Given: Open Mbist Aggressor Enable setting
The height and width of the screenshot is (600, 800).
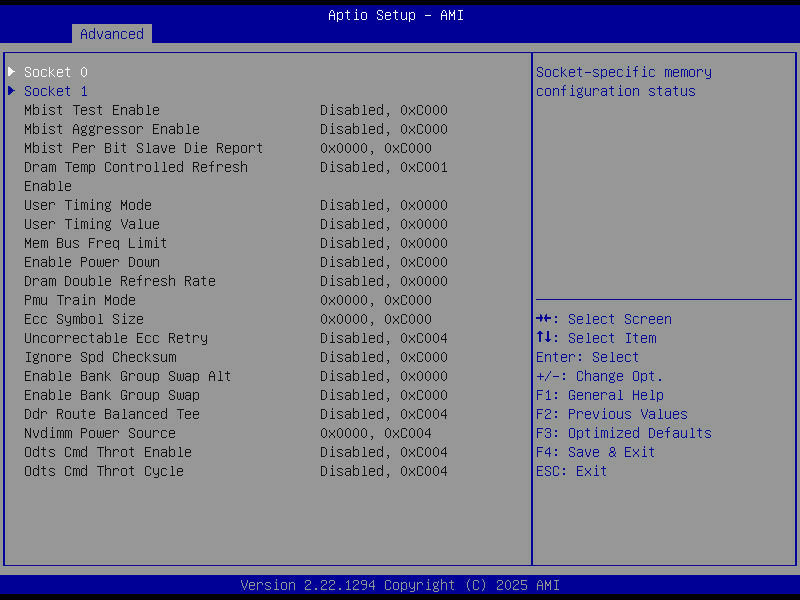Looking at the screenshot, I should point(111,128).
